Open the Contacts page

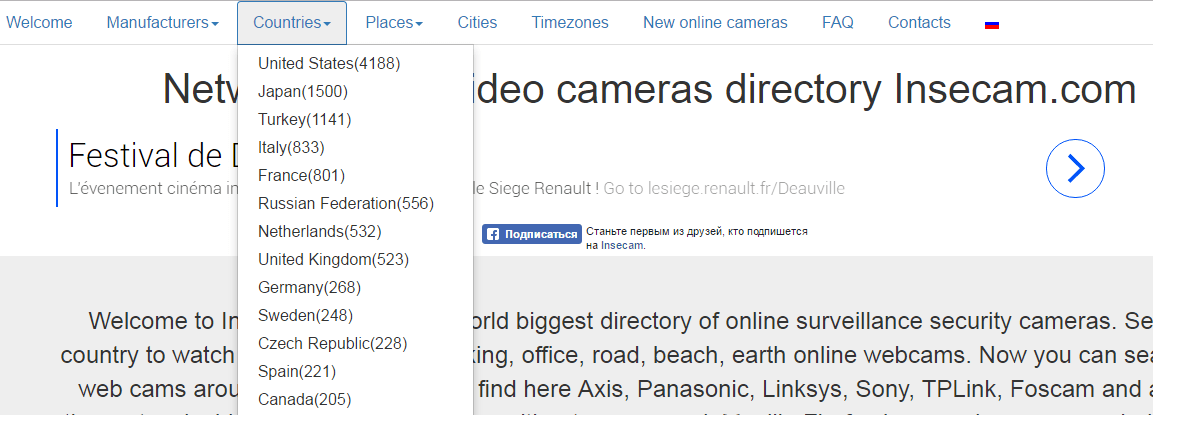tap(919, 23)
